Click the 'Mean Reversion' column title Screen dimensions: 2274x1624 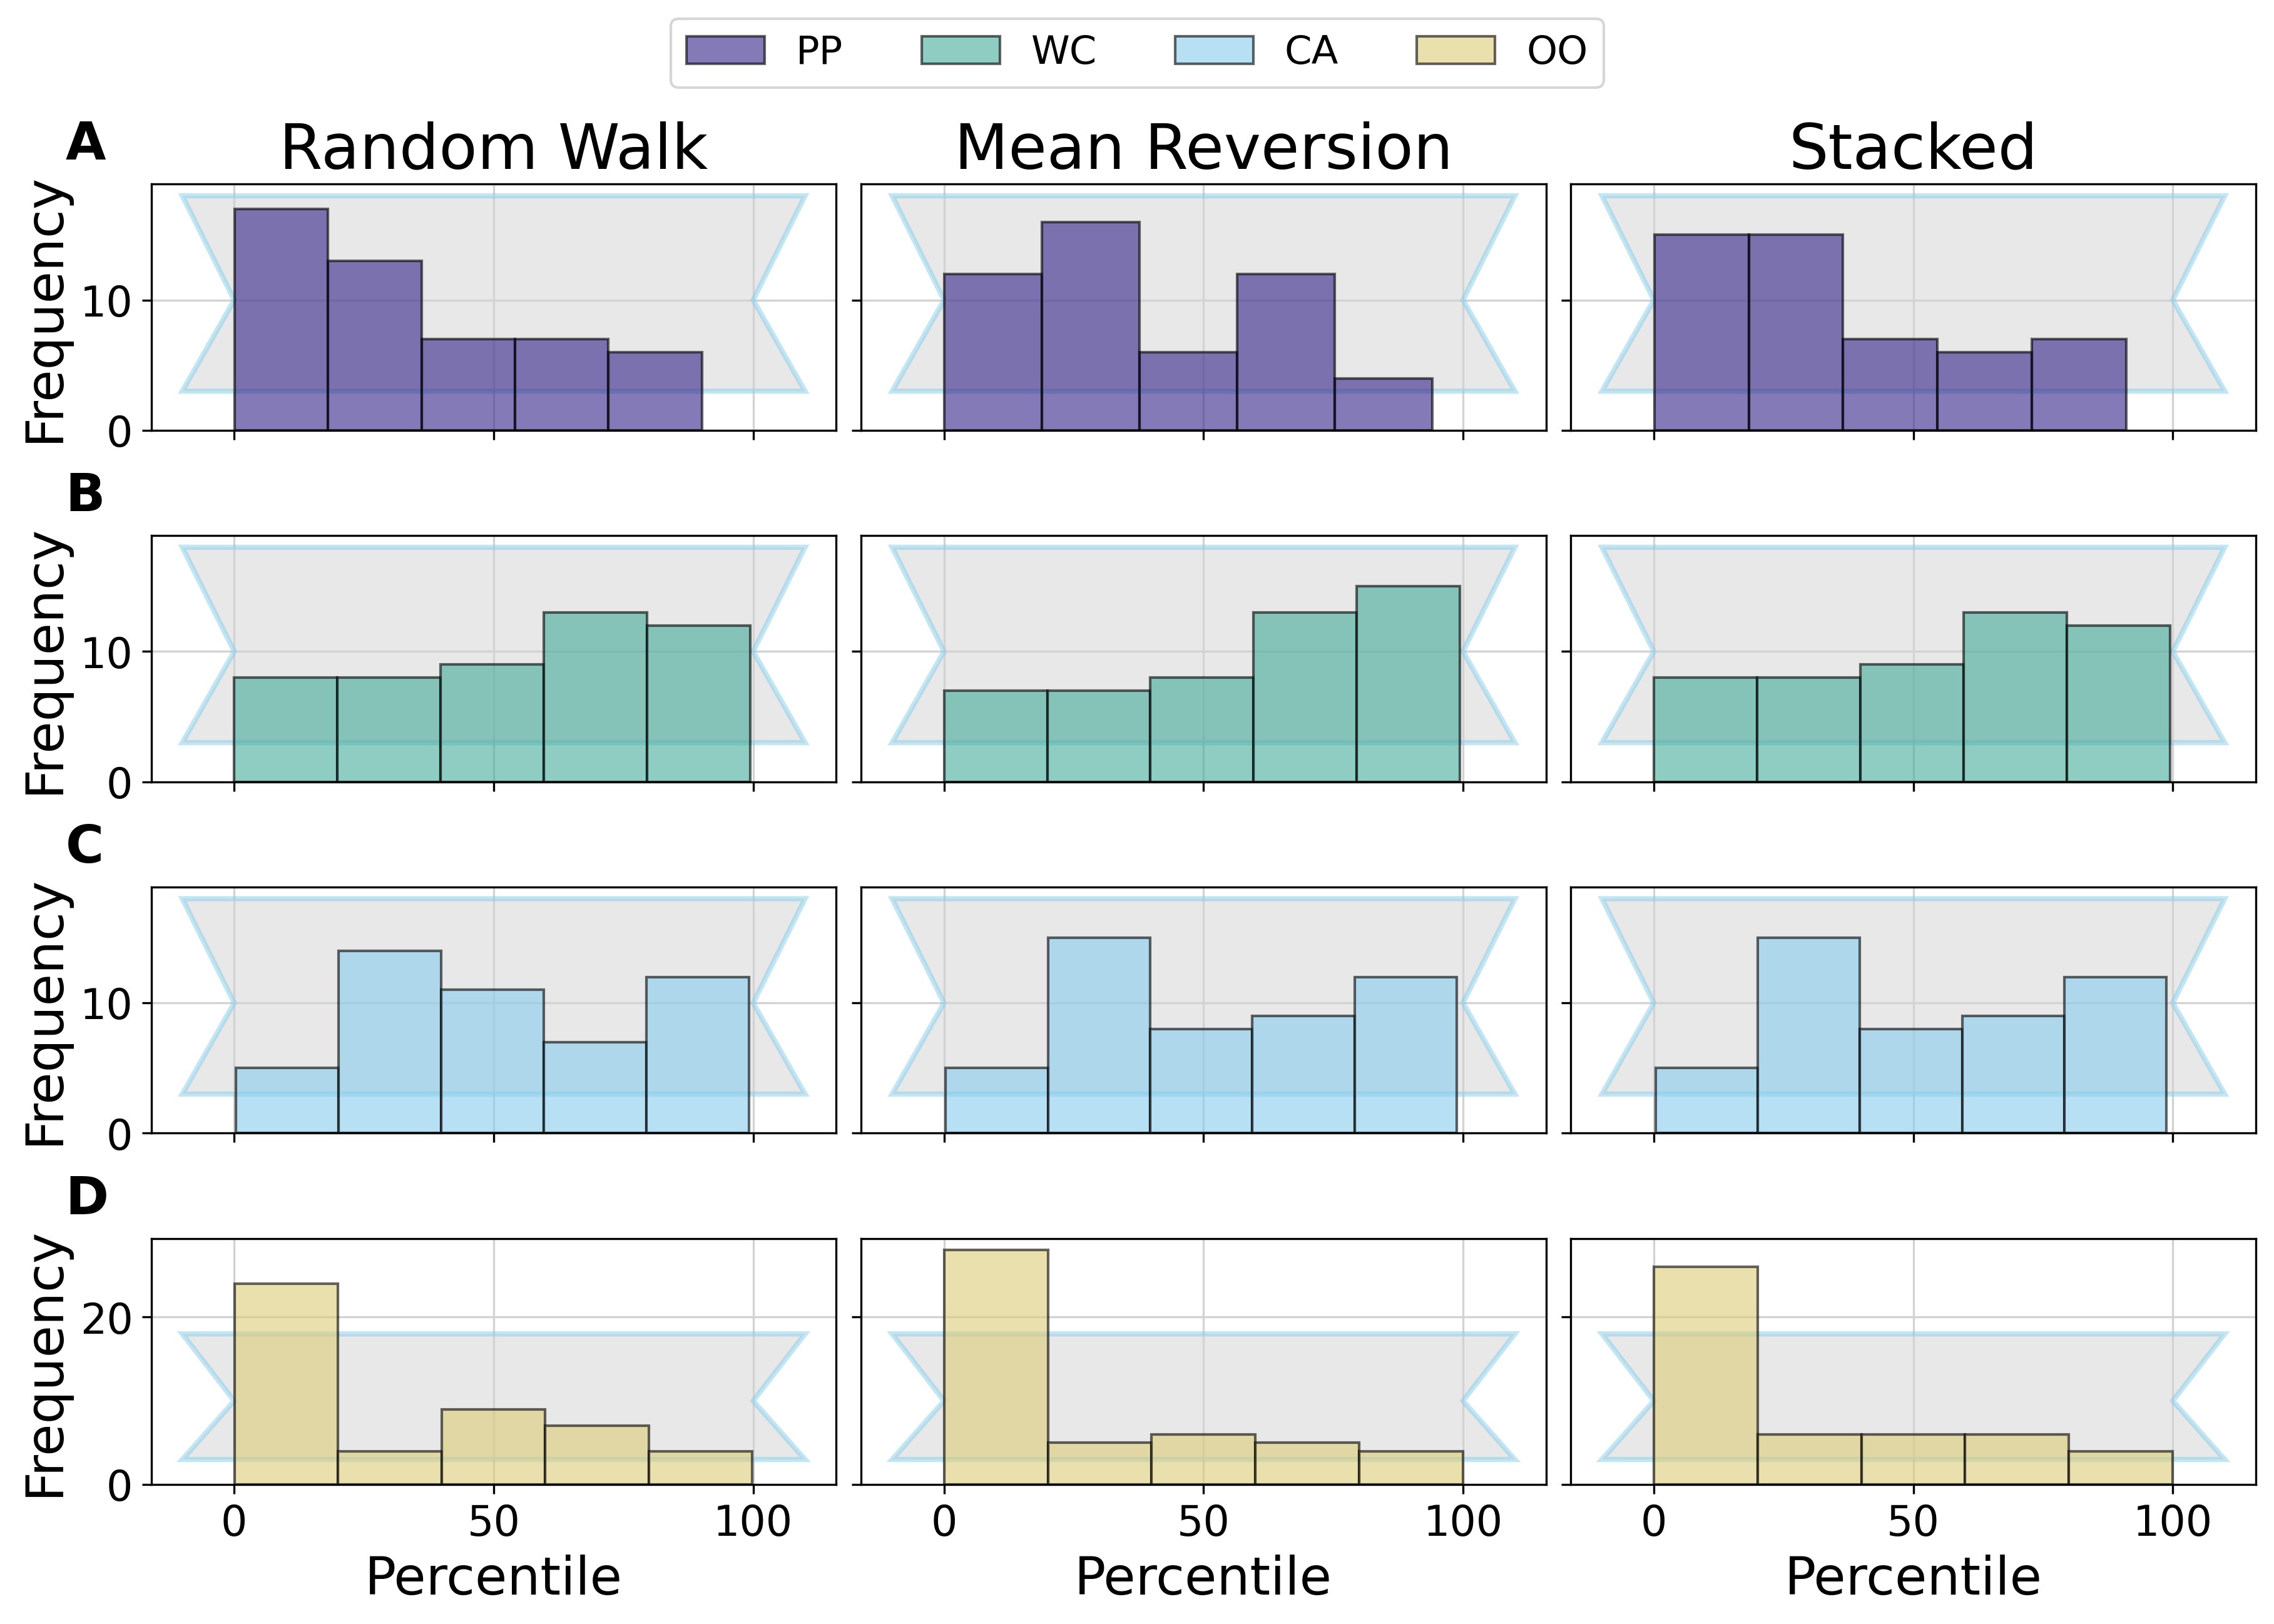pyautogui.click(x=1203, y=148)
